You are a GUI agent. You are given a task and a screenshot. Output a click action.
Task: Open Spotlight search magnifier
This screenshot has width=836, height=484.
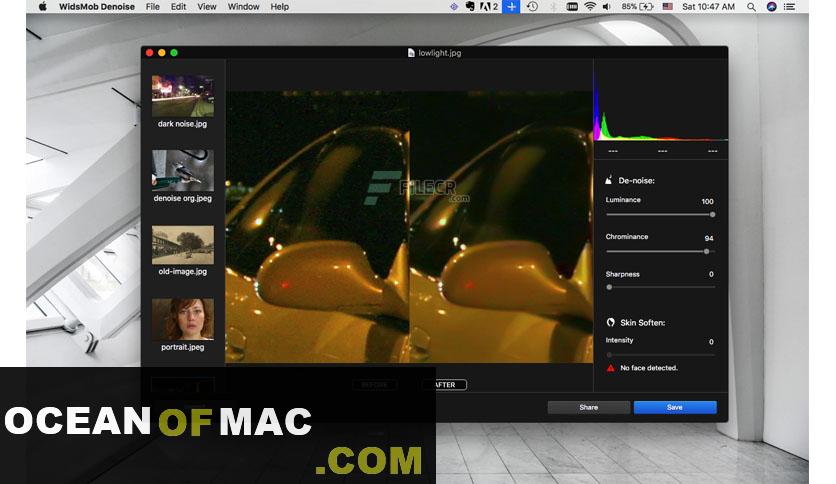click(751, 6)
